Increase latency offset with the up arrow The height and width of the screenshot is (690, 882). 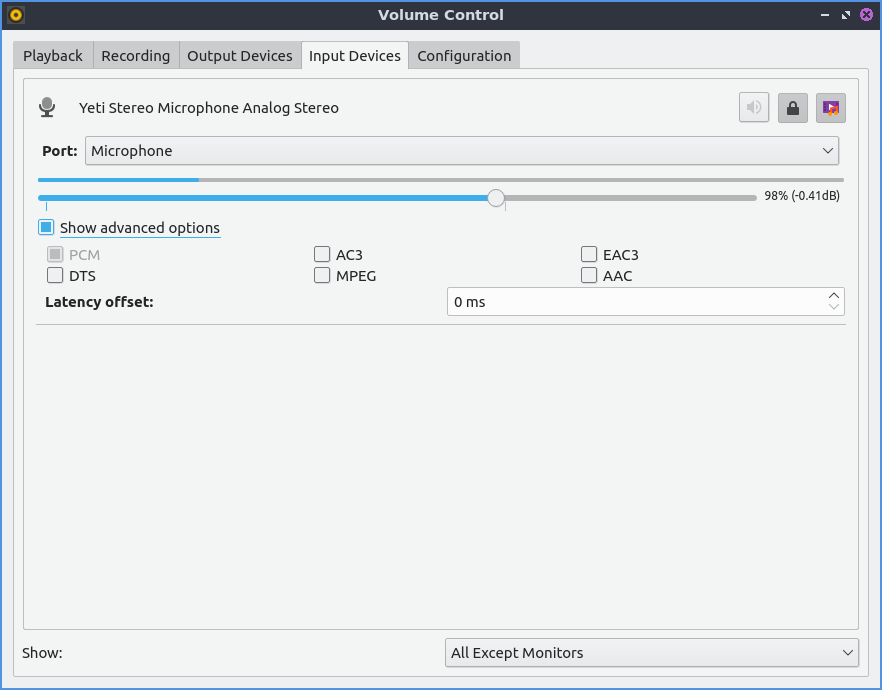pos(834,295)
